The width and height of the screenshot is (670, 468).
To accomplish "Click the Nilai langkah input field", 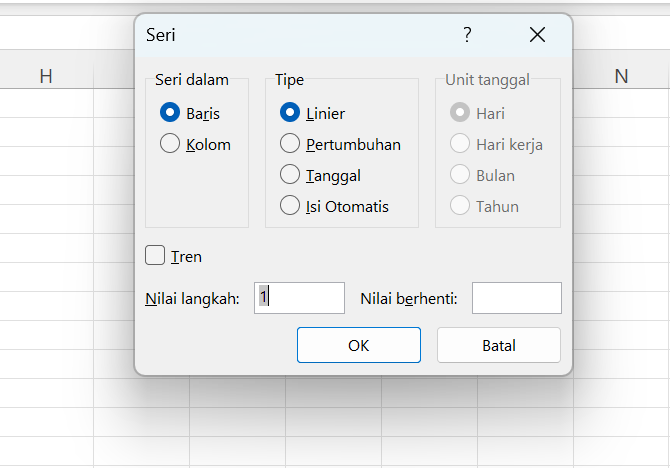I will (x=299, y=298).
